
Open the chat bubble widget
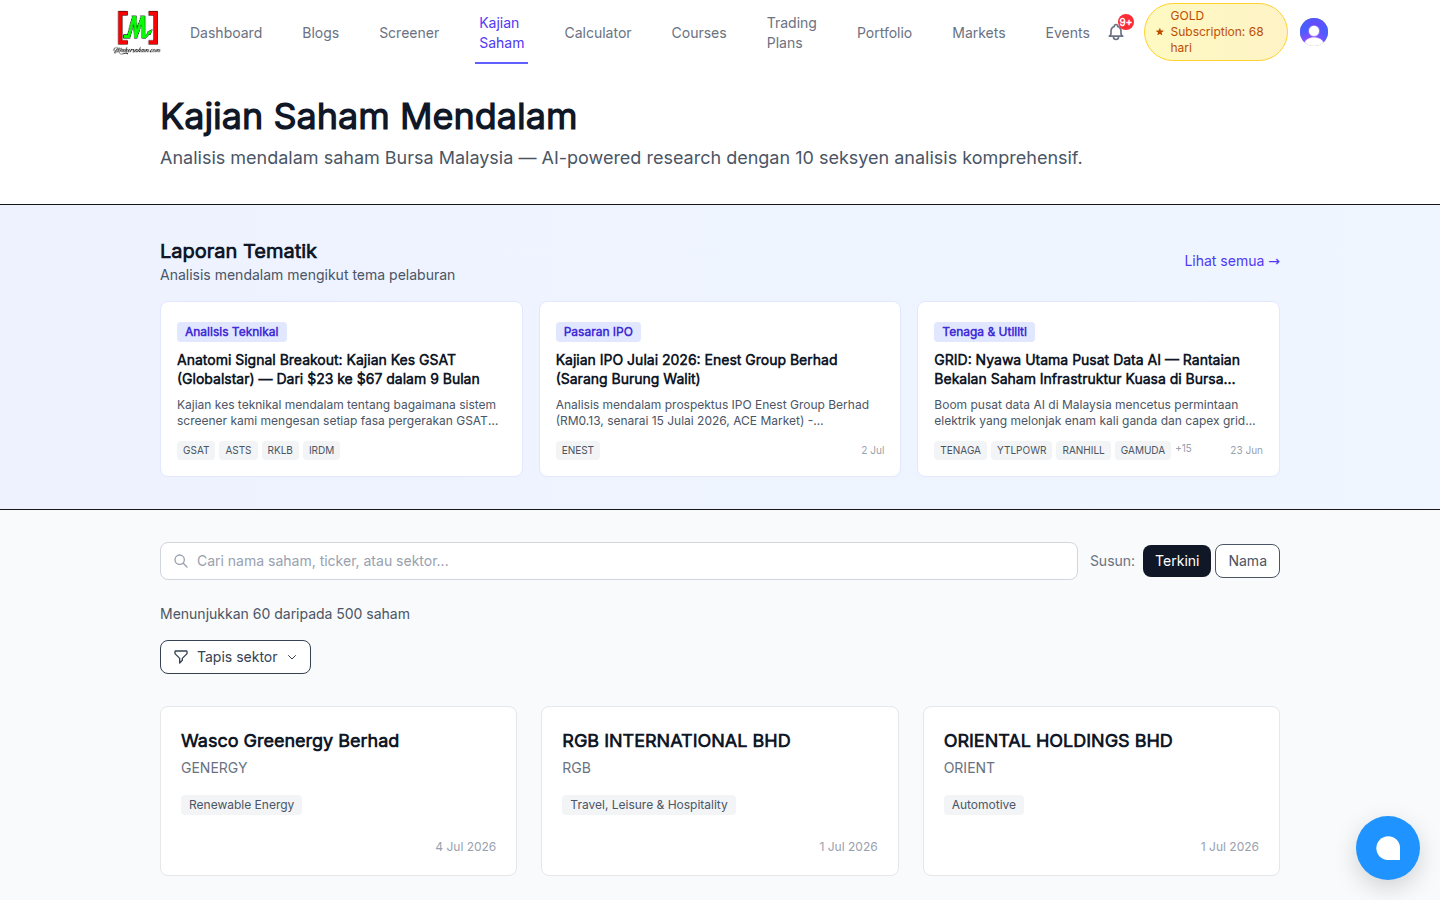click(1388, 848)
